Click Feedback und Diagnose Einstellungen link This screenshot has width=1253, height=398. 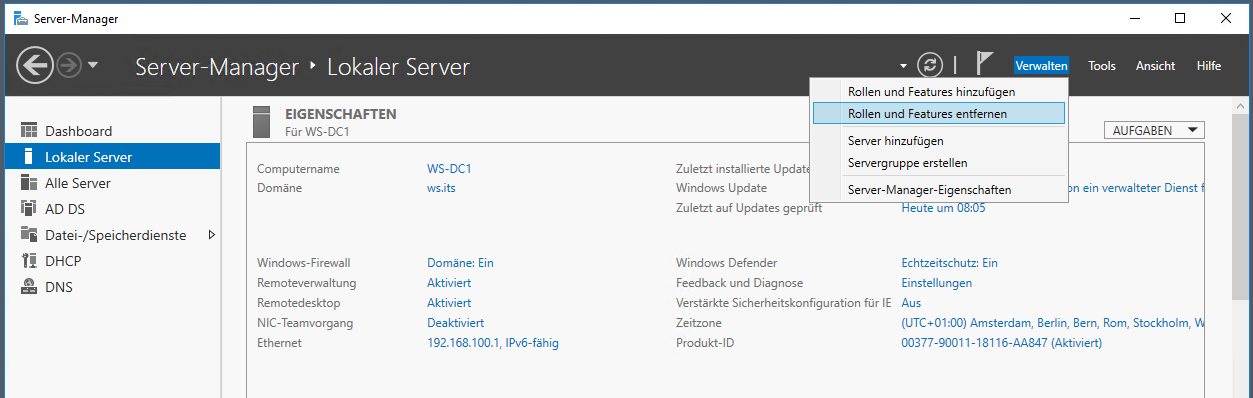coord(936,283)
